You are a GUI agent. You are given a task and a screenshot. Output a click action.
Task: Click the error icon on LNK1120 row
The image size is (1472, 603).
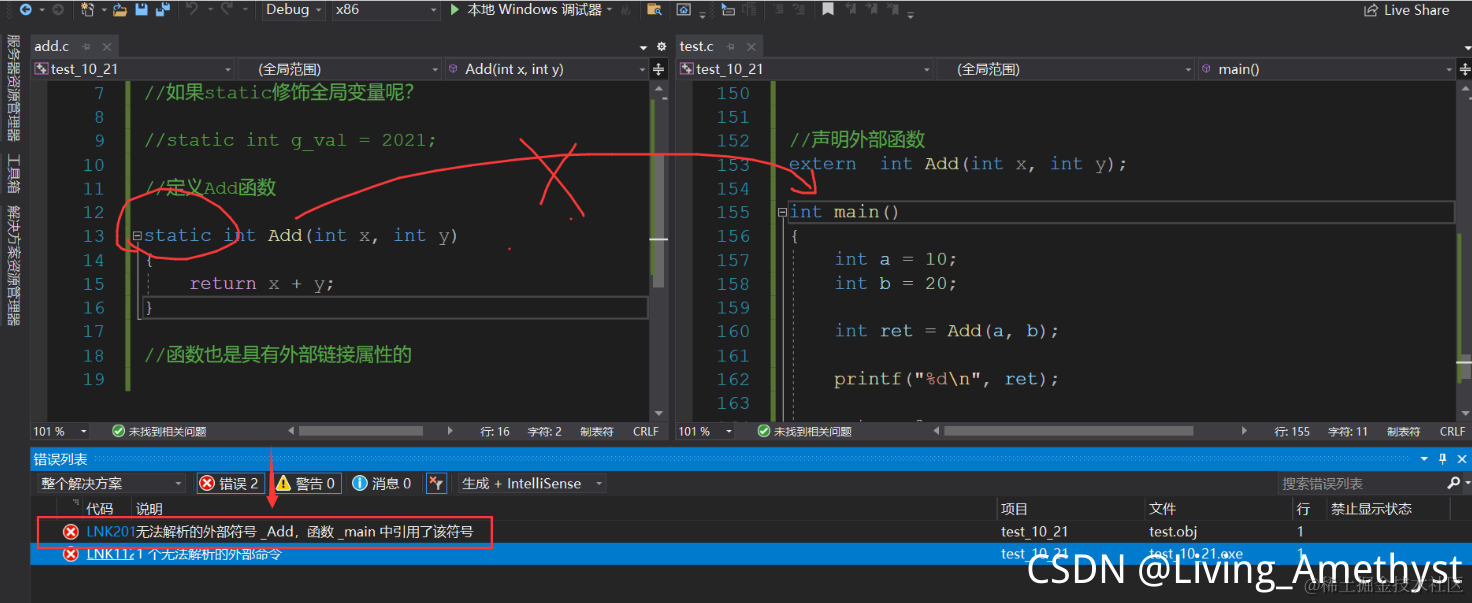(x=71, y=554)
